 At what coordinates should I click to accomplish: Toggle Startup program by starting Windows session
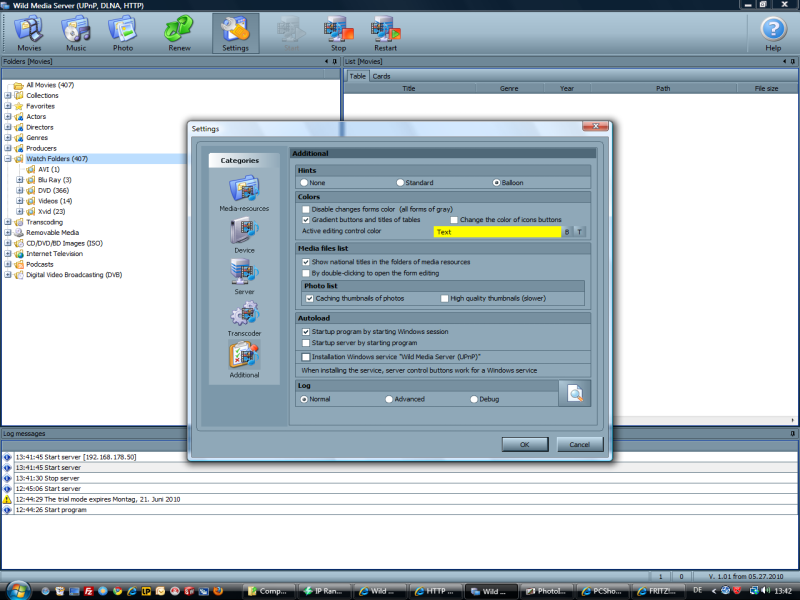coord(306,332)
